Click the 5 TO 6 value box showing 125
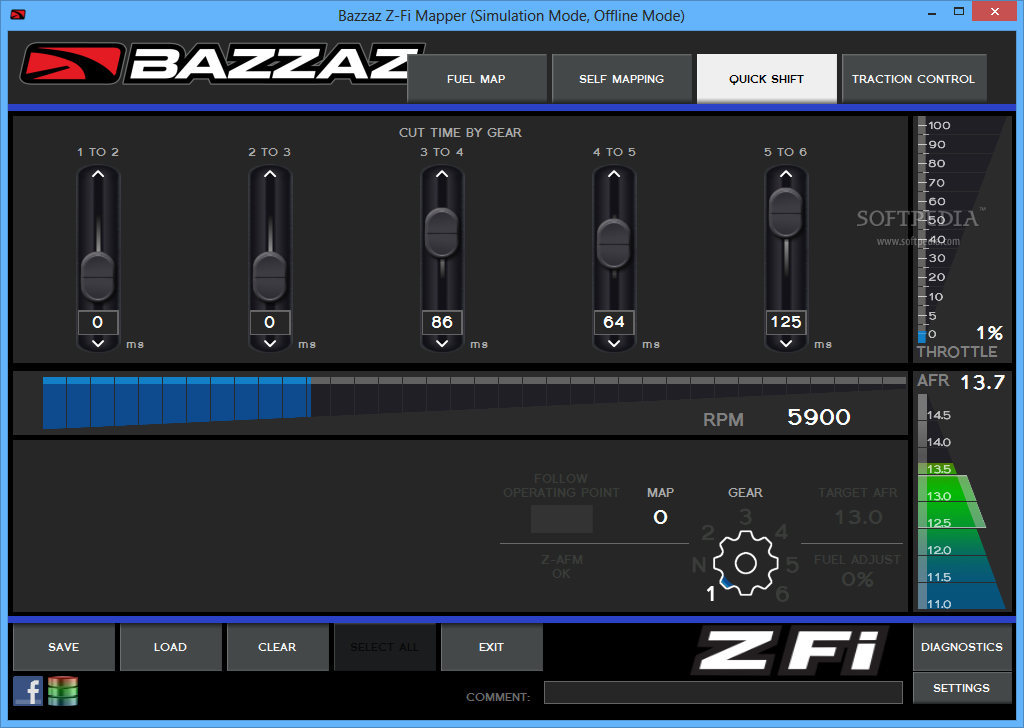Viewport: 1024px width, 728px height. [x=786, y=322]
